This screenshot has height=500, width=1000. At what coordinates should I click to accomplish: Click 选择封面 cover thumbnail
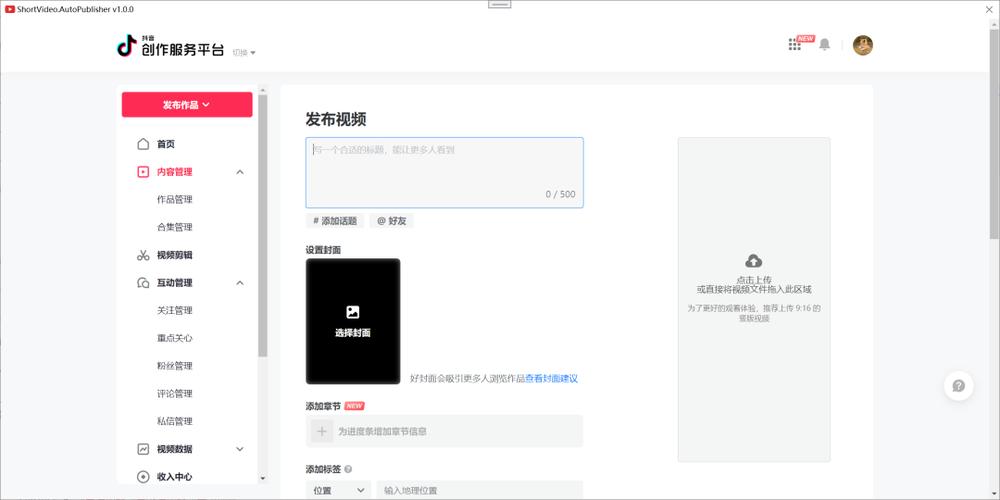point(353,321)
